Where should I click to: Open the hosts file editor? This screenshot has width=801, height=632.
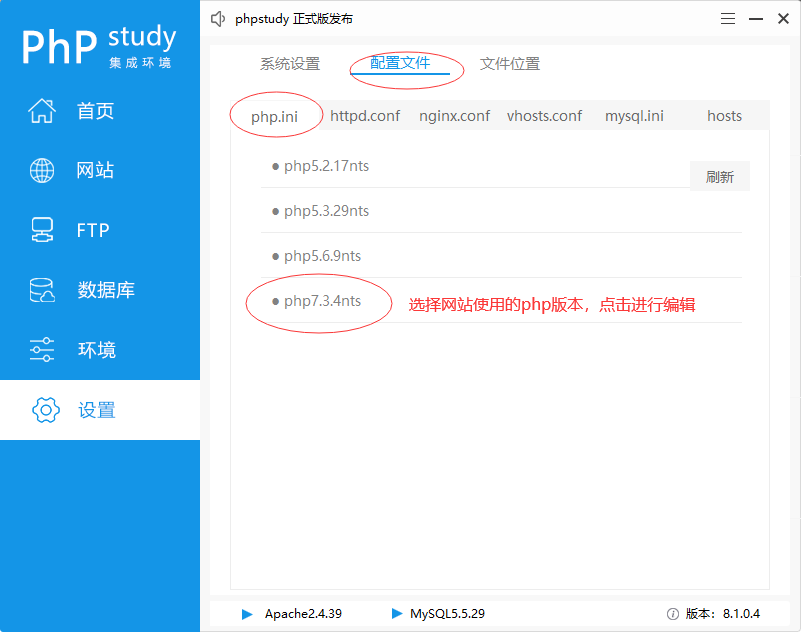(724, 115)
